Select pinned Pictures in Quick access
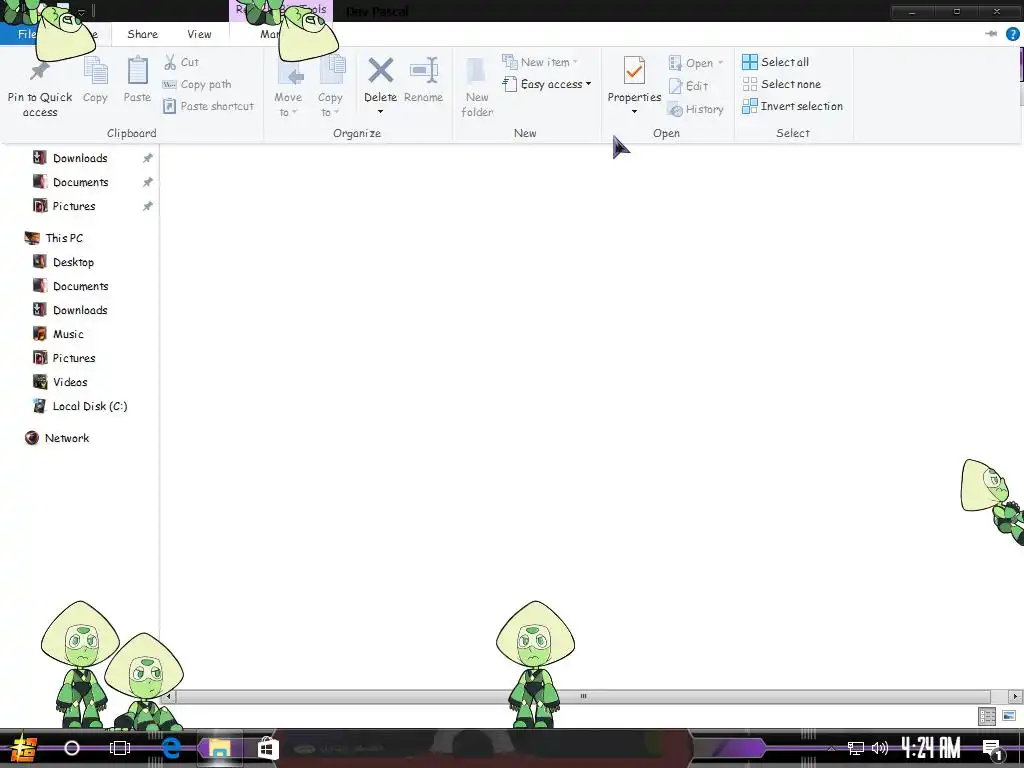Viewport: 1024px width, 768px height. 74,206
